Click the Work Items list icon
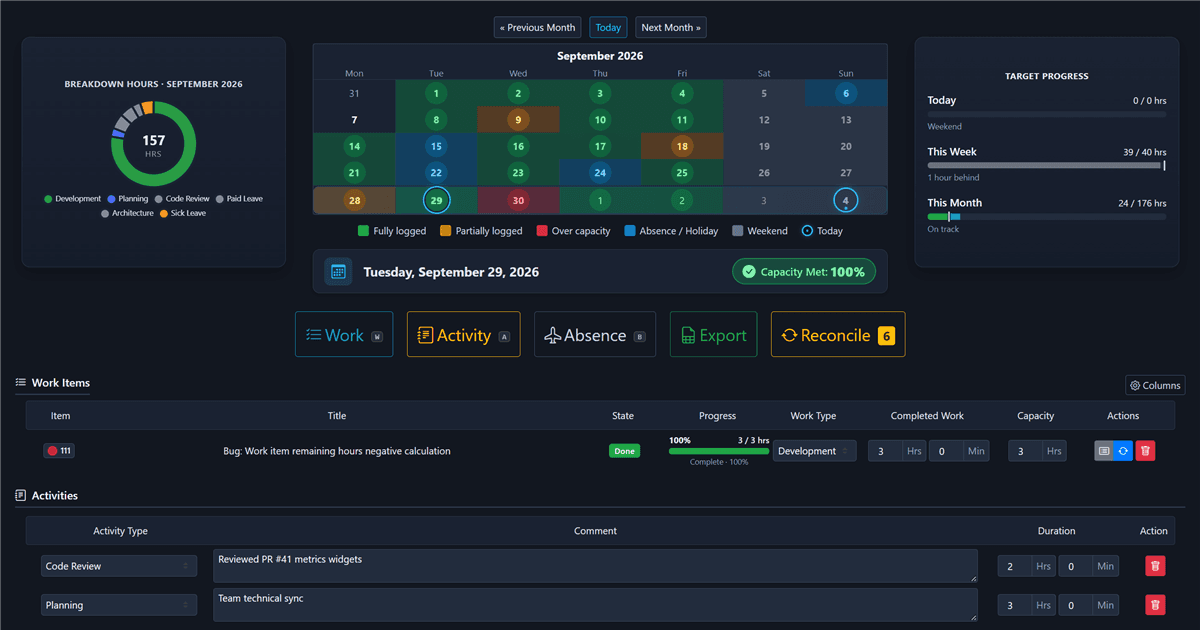1200x630 pixels. pyautogui.click(x=21, y=383)
